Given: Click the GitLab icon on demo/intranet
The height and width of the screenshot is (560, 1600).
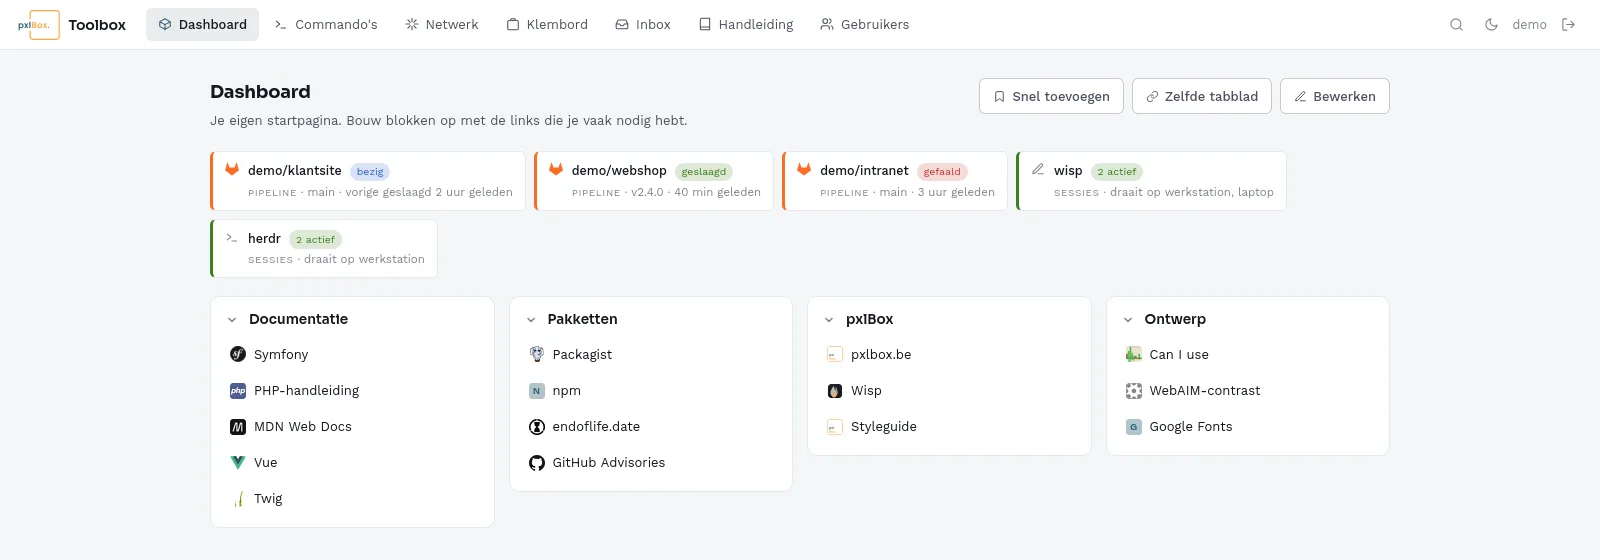Looking at the screenshot, I should point(804,170).
